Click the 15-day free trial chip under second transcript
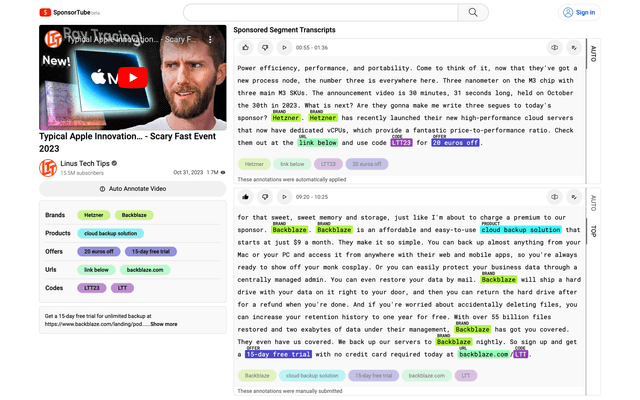 click(373, 376)
